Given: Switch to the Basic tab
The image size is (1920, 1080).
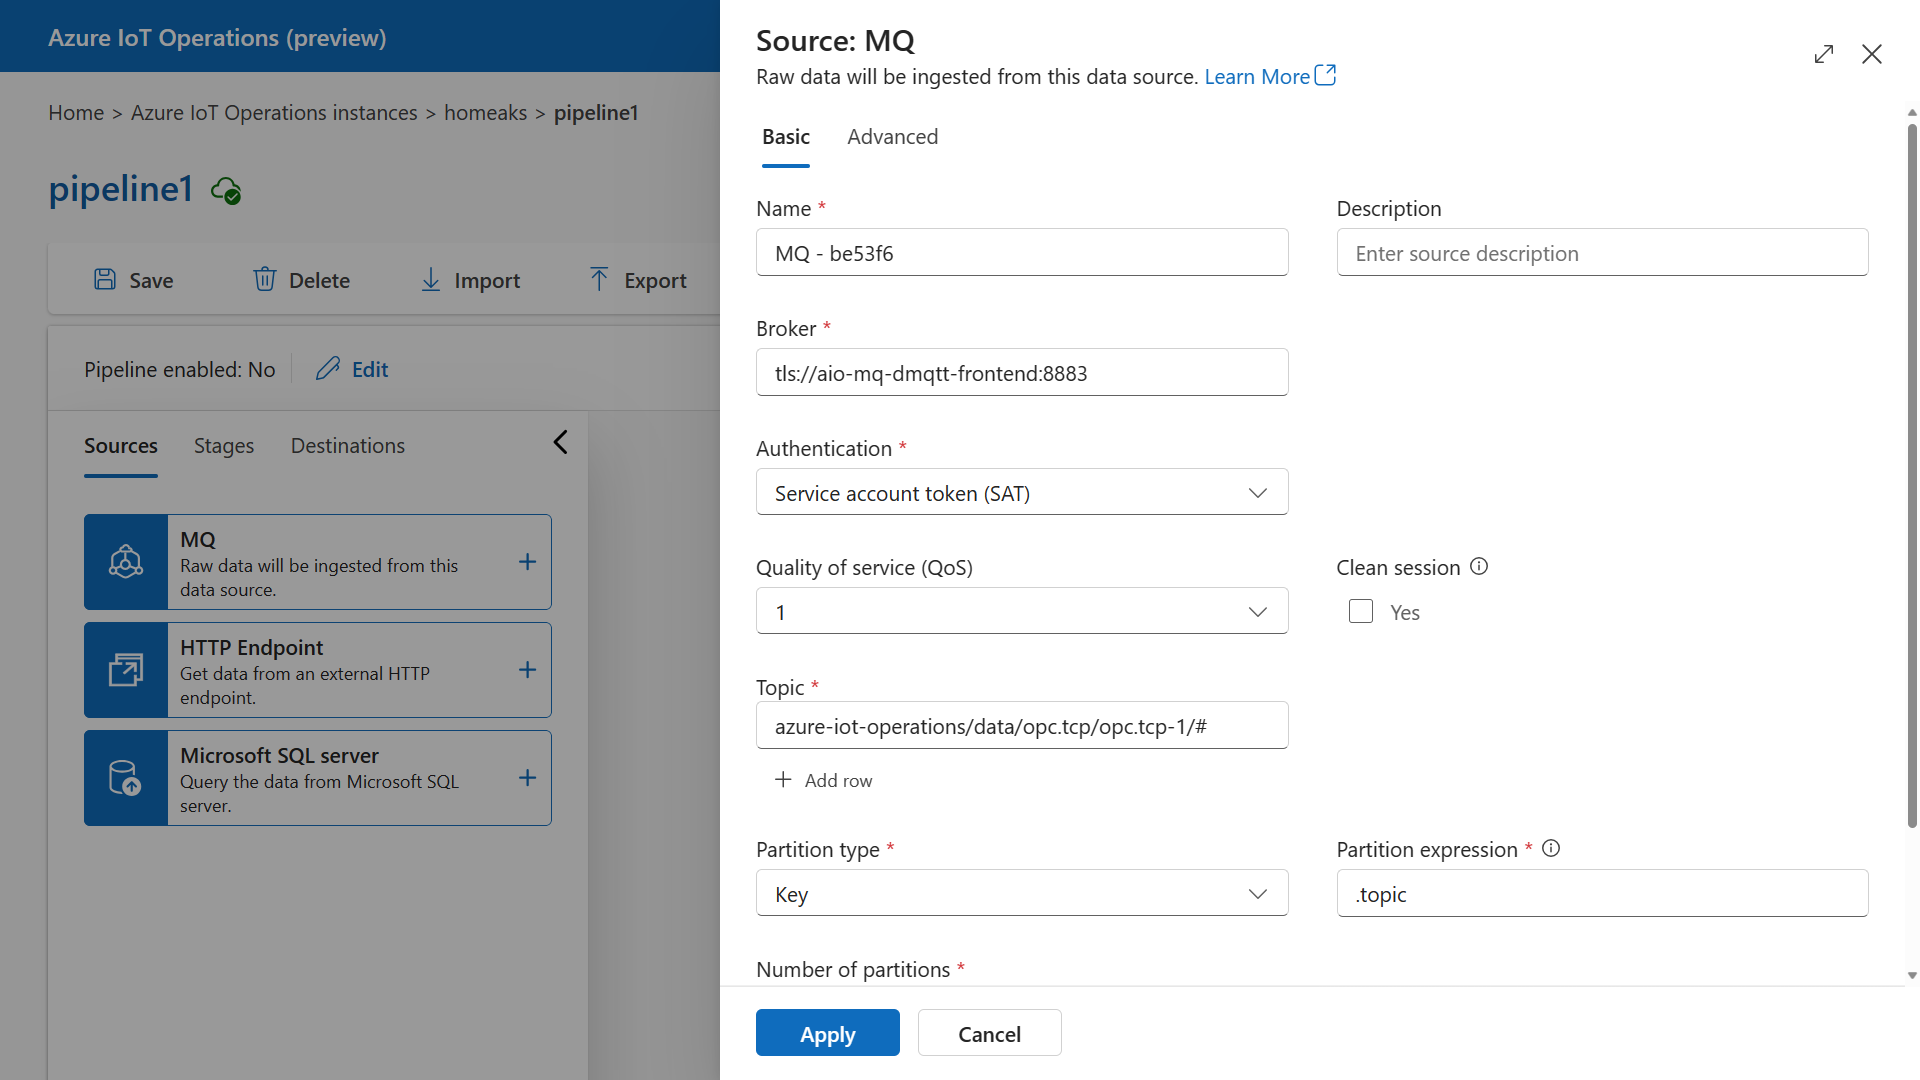Looking at the screenshot, I should [786, 137].
